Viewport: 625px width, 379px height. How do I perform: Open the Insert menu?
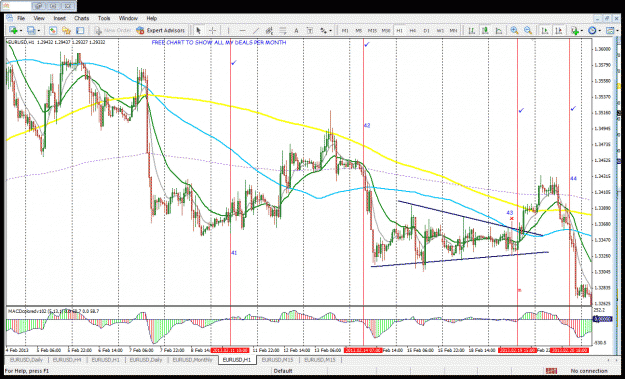click(x=60, y=18)
